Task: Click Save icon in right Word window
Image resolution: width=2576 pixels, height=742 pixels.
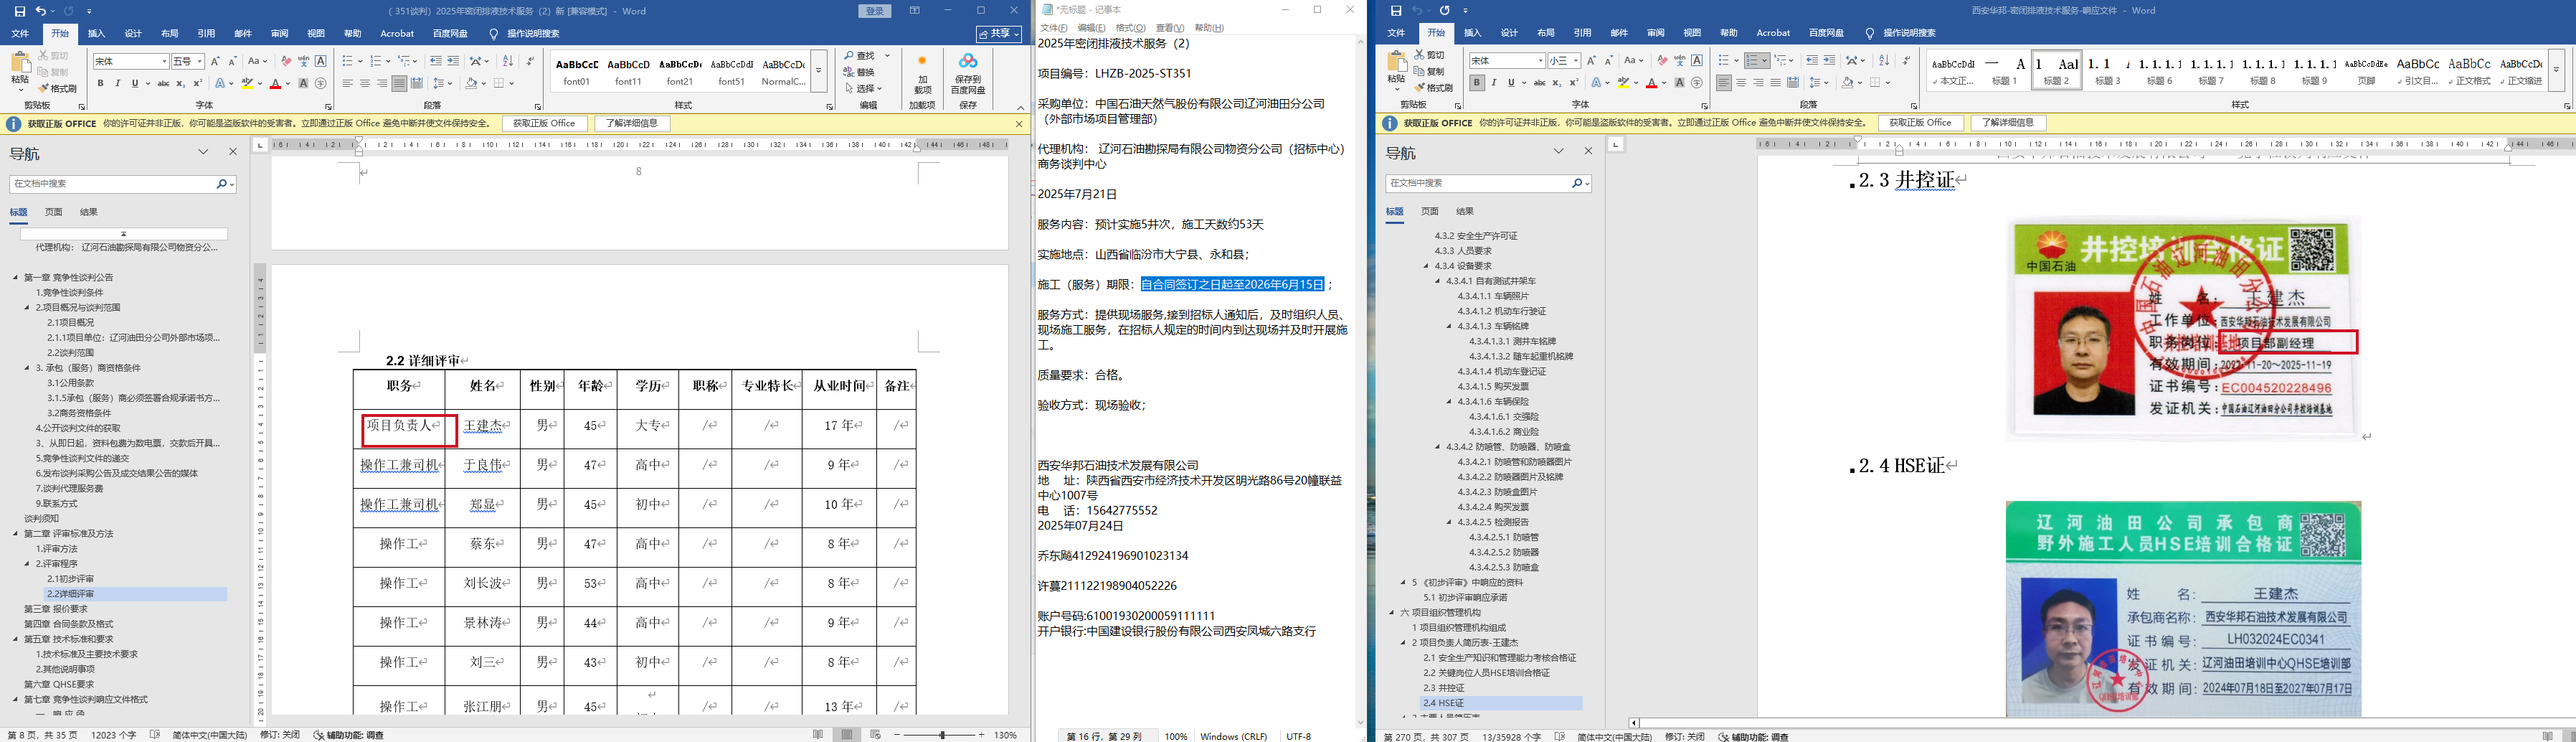Action: 1396,11
